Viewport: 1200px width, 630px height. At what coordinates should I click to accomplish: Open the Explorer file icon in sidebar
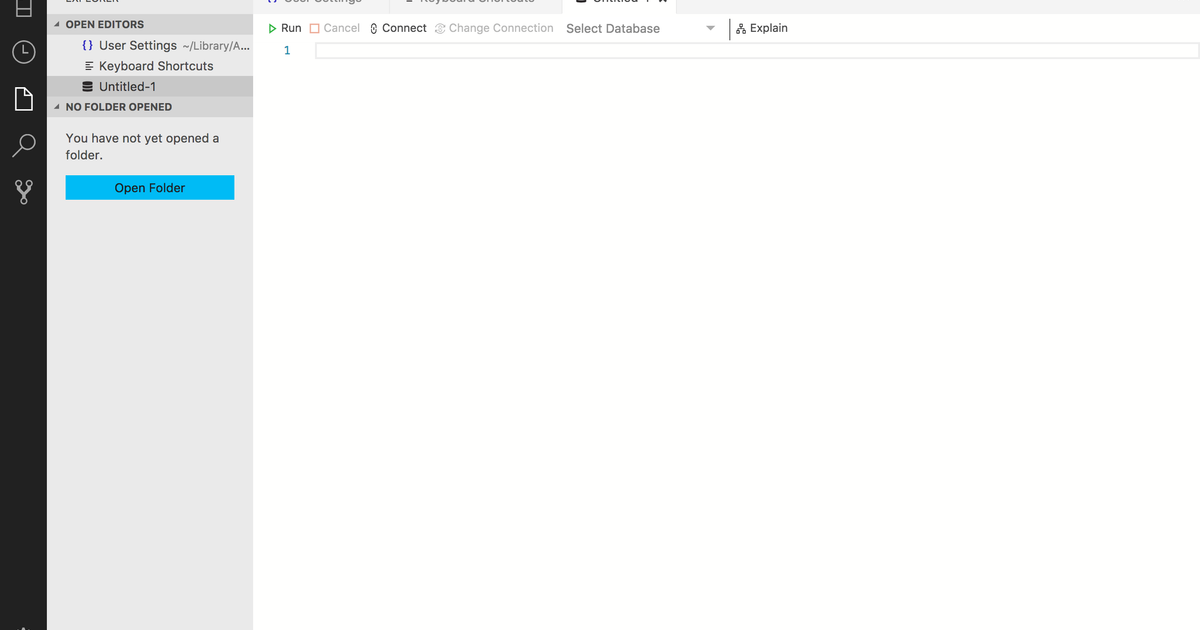tap(23, 98)
